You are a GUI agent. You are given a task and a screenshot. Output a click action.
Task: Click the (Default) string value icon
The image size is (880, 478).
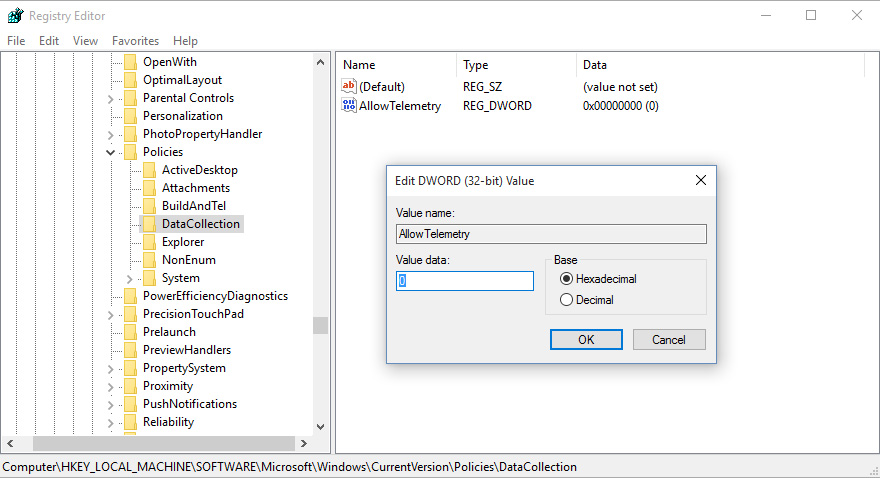(349, 86)
